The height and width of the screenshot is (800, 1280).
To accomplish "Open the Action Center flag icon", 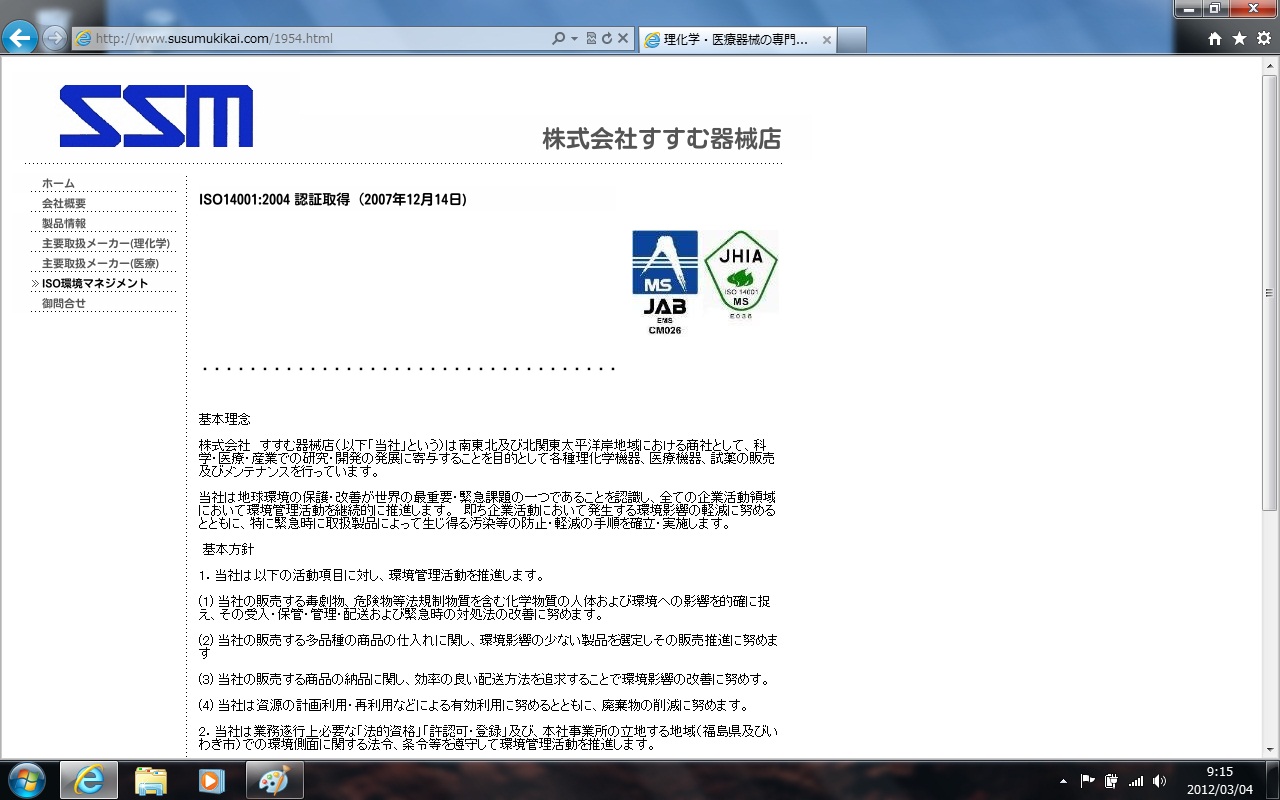I will coord(1087,781).
